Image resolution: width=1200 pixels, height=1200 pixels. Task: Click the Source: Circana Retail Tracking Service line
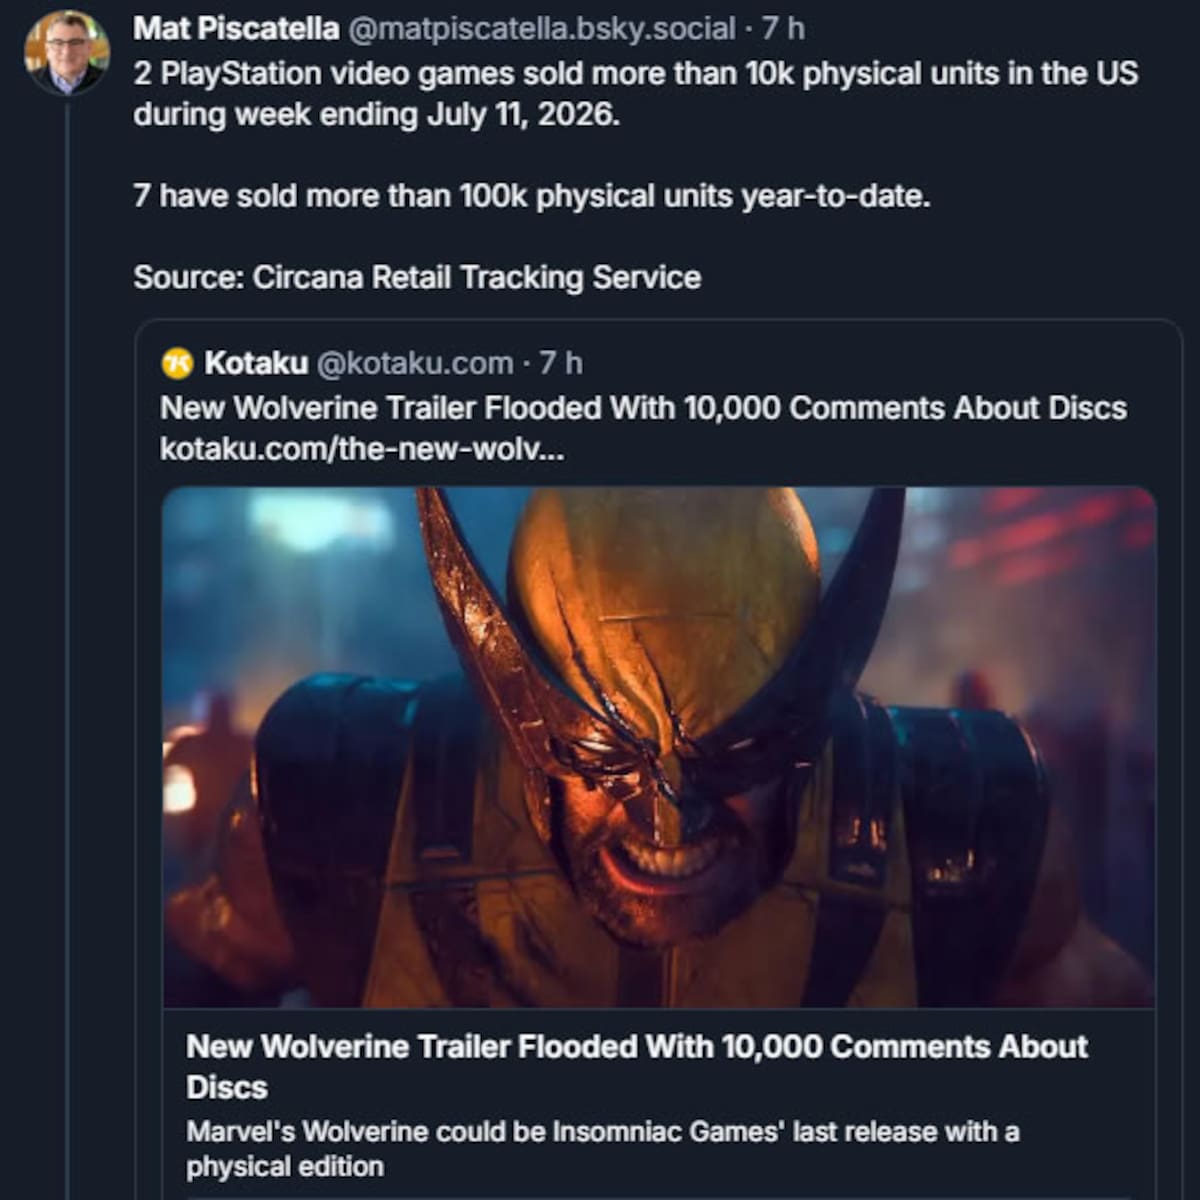pos(417,277)
